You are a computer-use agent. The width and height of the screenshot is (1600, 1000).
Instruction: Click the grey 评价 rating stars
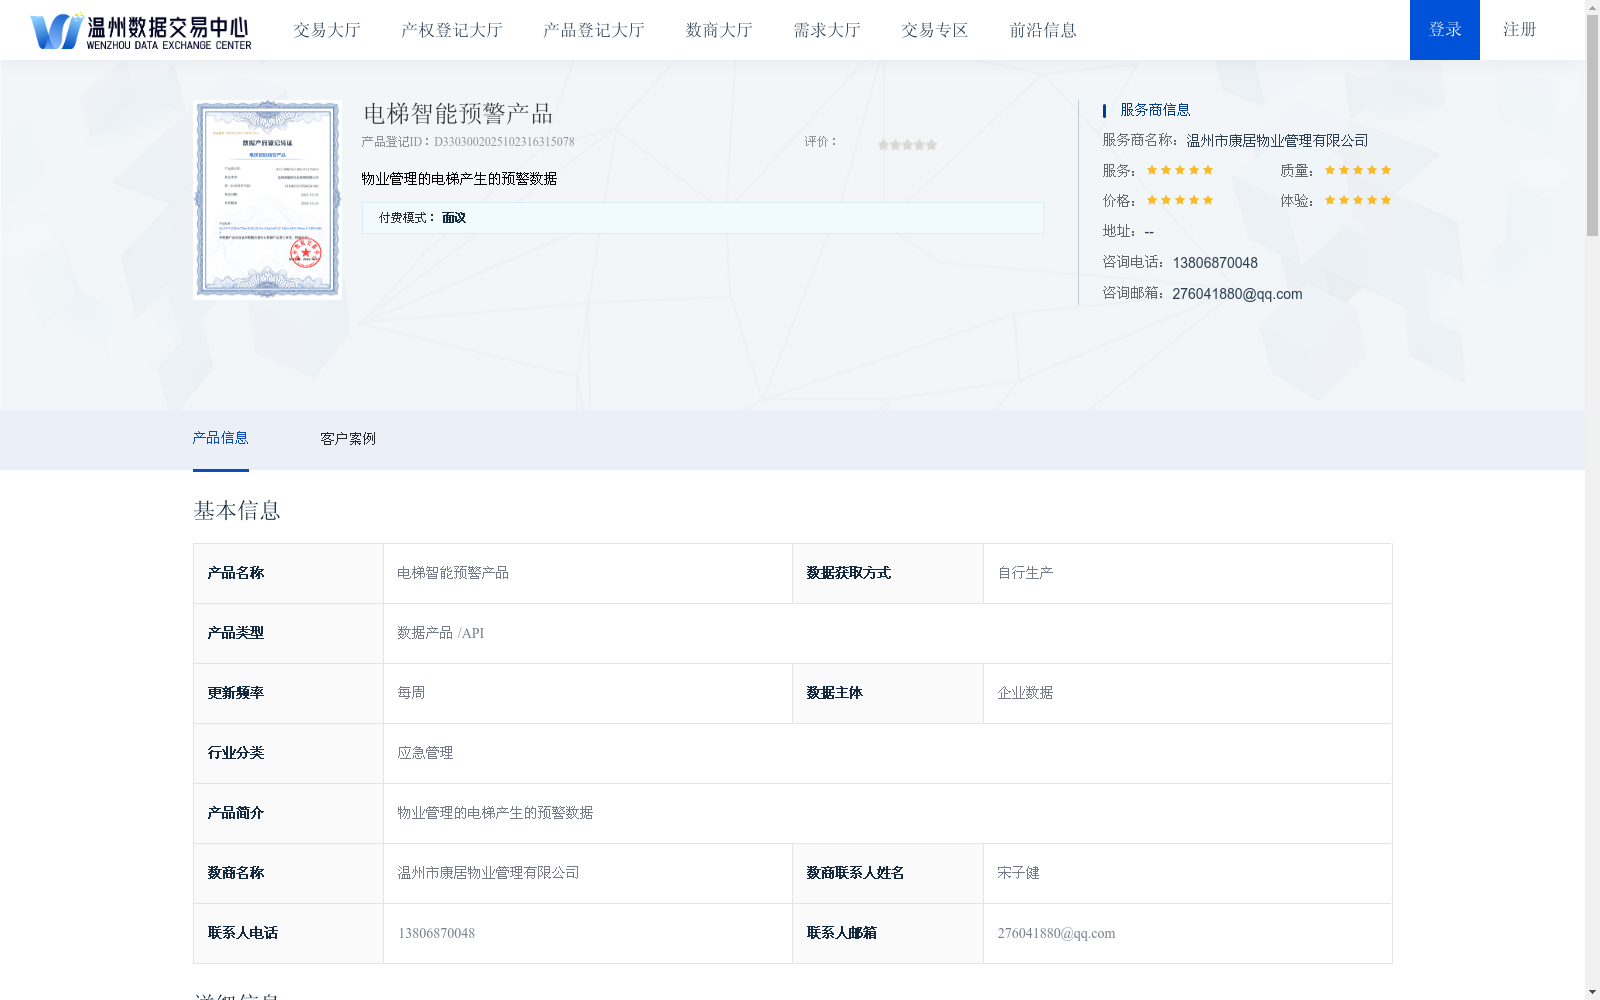[x=907, y=145]
